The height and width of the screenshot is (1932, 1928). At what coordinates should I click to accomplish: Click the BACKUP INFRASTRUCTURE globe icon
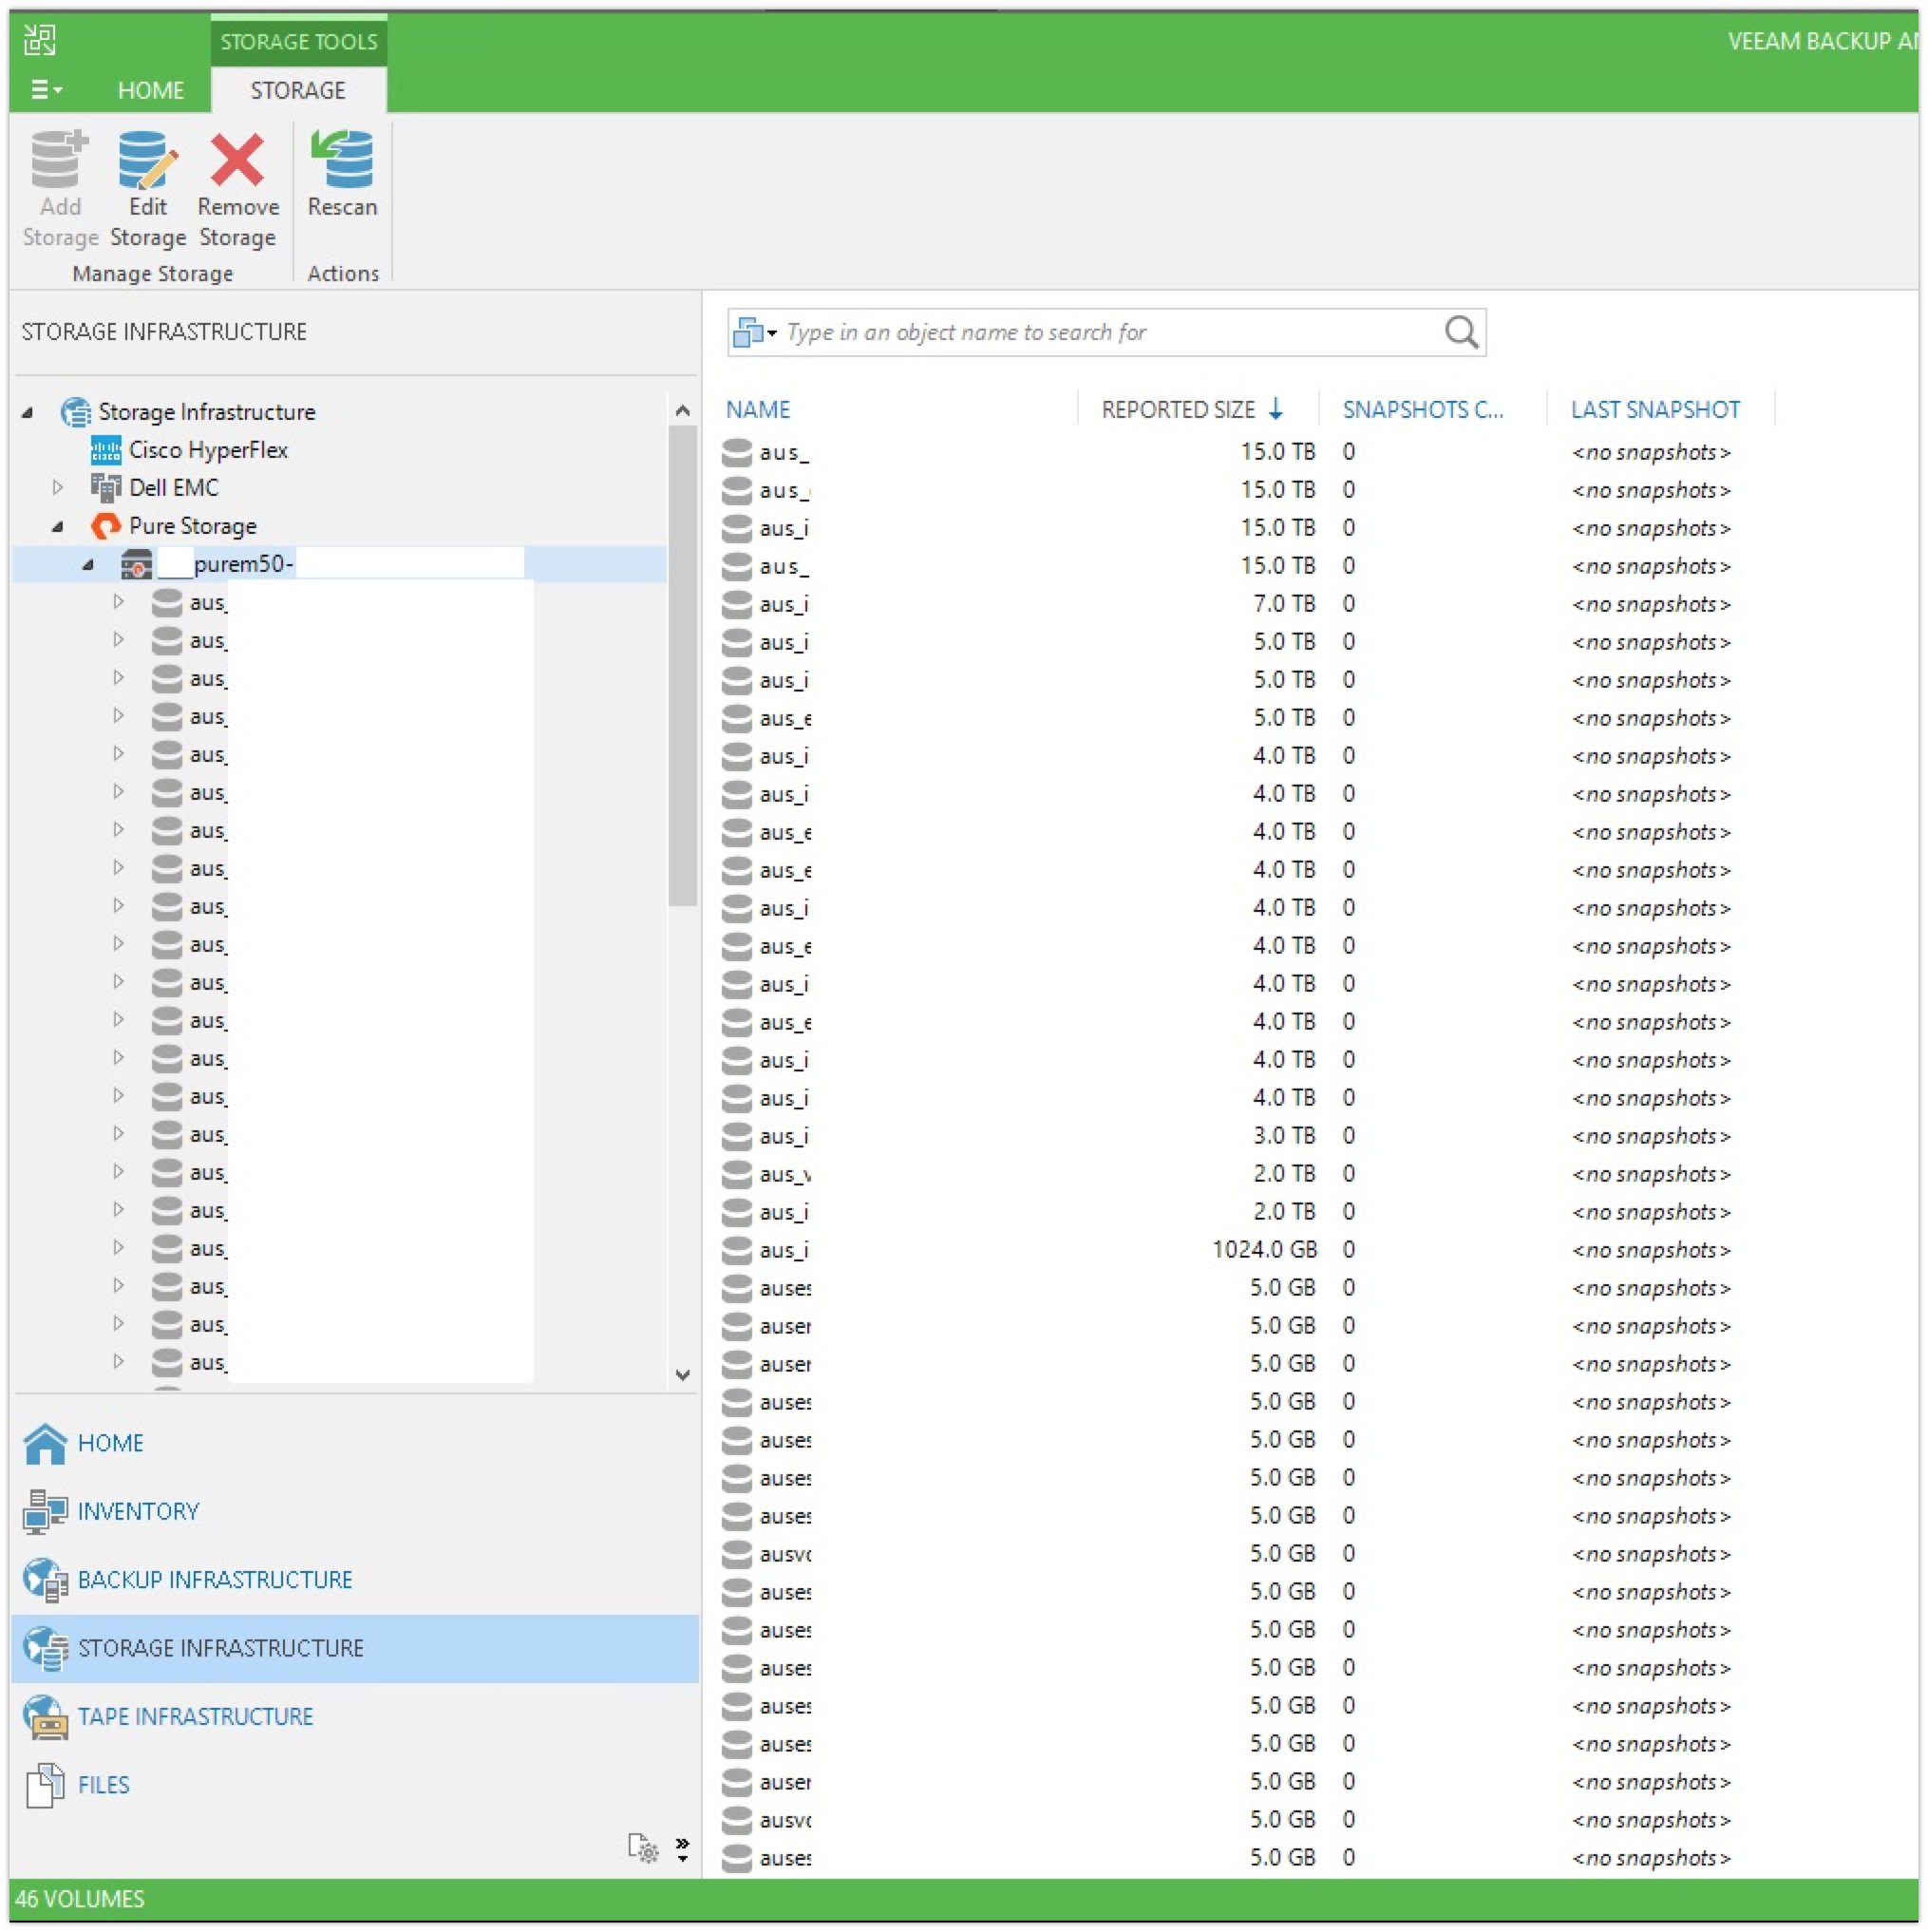[x=45, y=1580]
